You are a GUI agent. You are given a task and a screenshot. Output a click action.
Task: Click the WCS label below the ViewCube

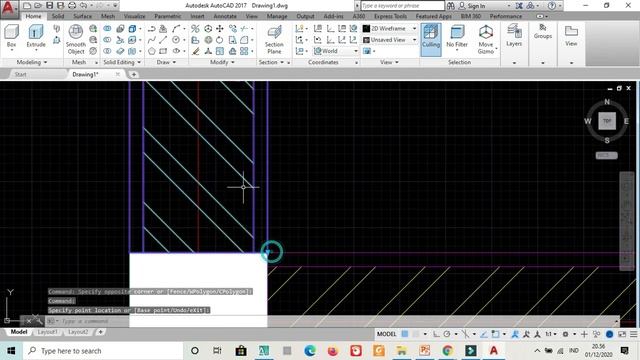click(607, 156)
